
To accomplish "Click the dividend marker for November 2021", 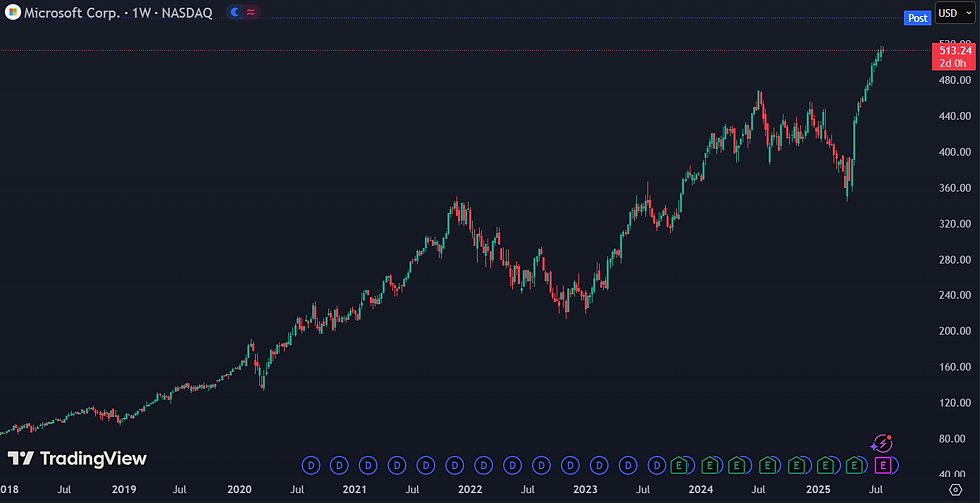I will (x=454, y=465).
